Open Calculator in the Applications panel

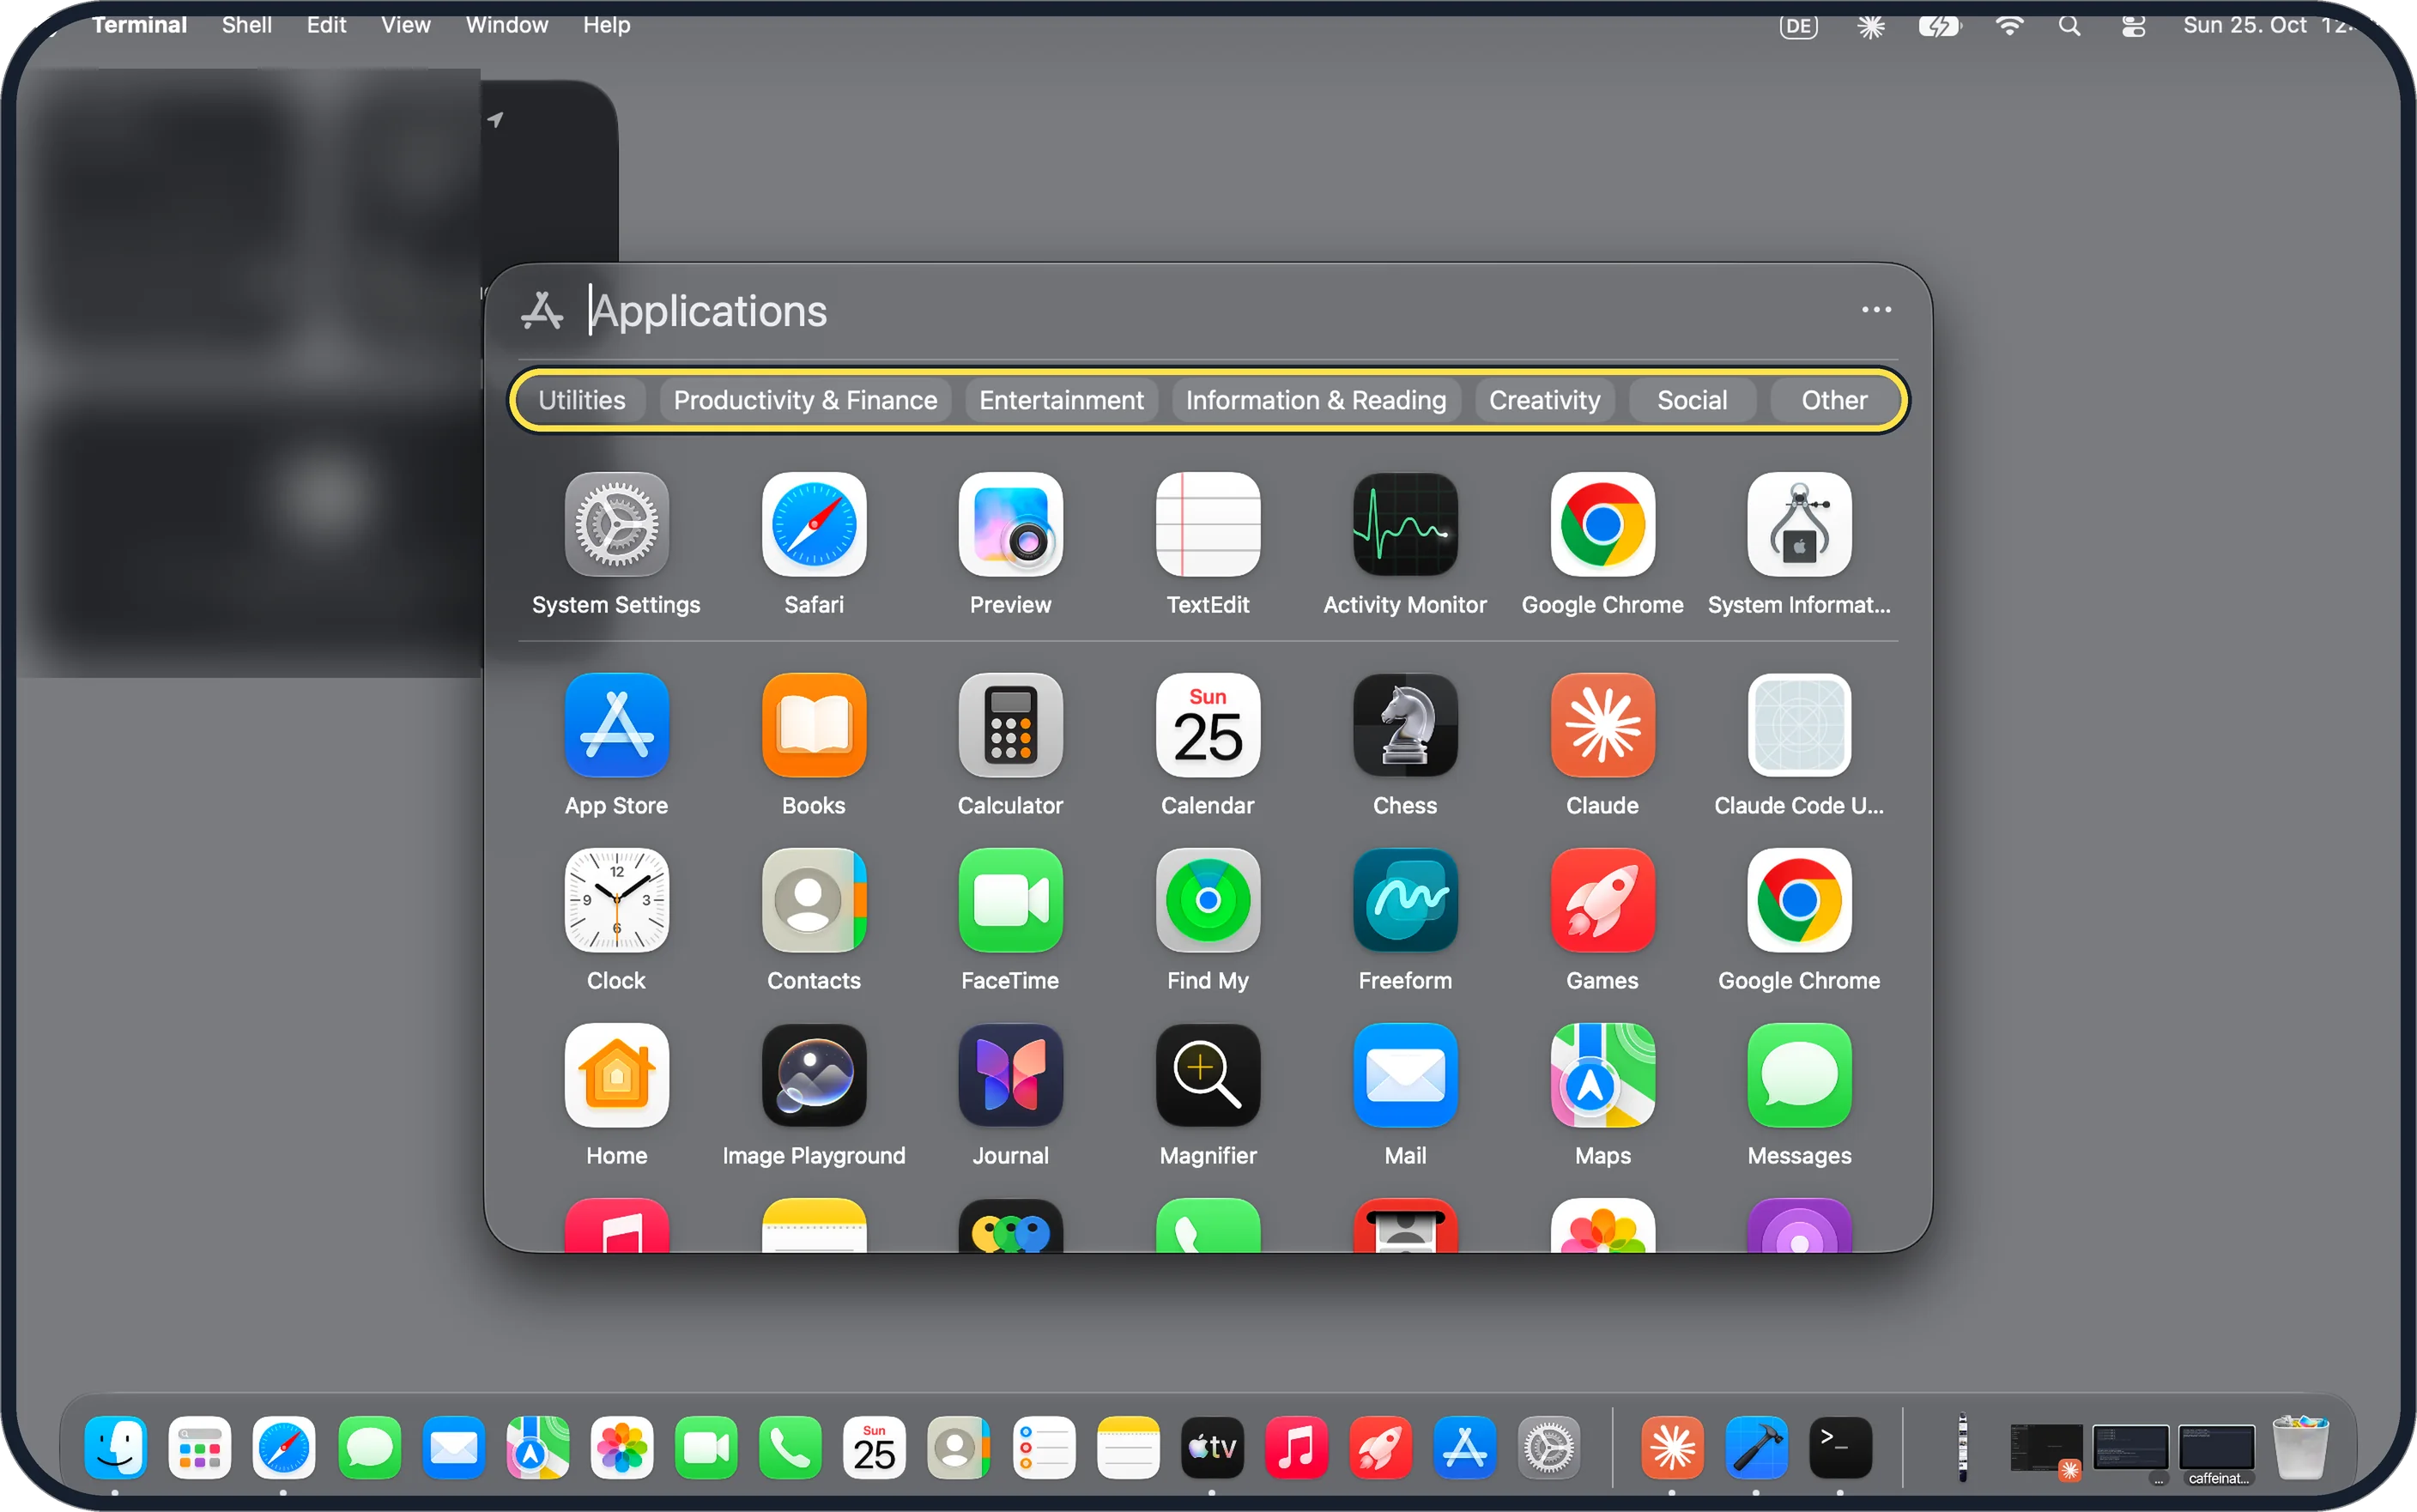(x=1011, y=725)
